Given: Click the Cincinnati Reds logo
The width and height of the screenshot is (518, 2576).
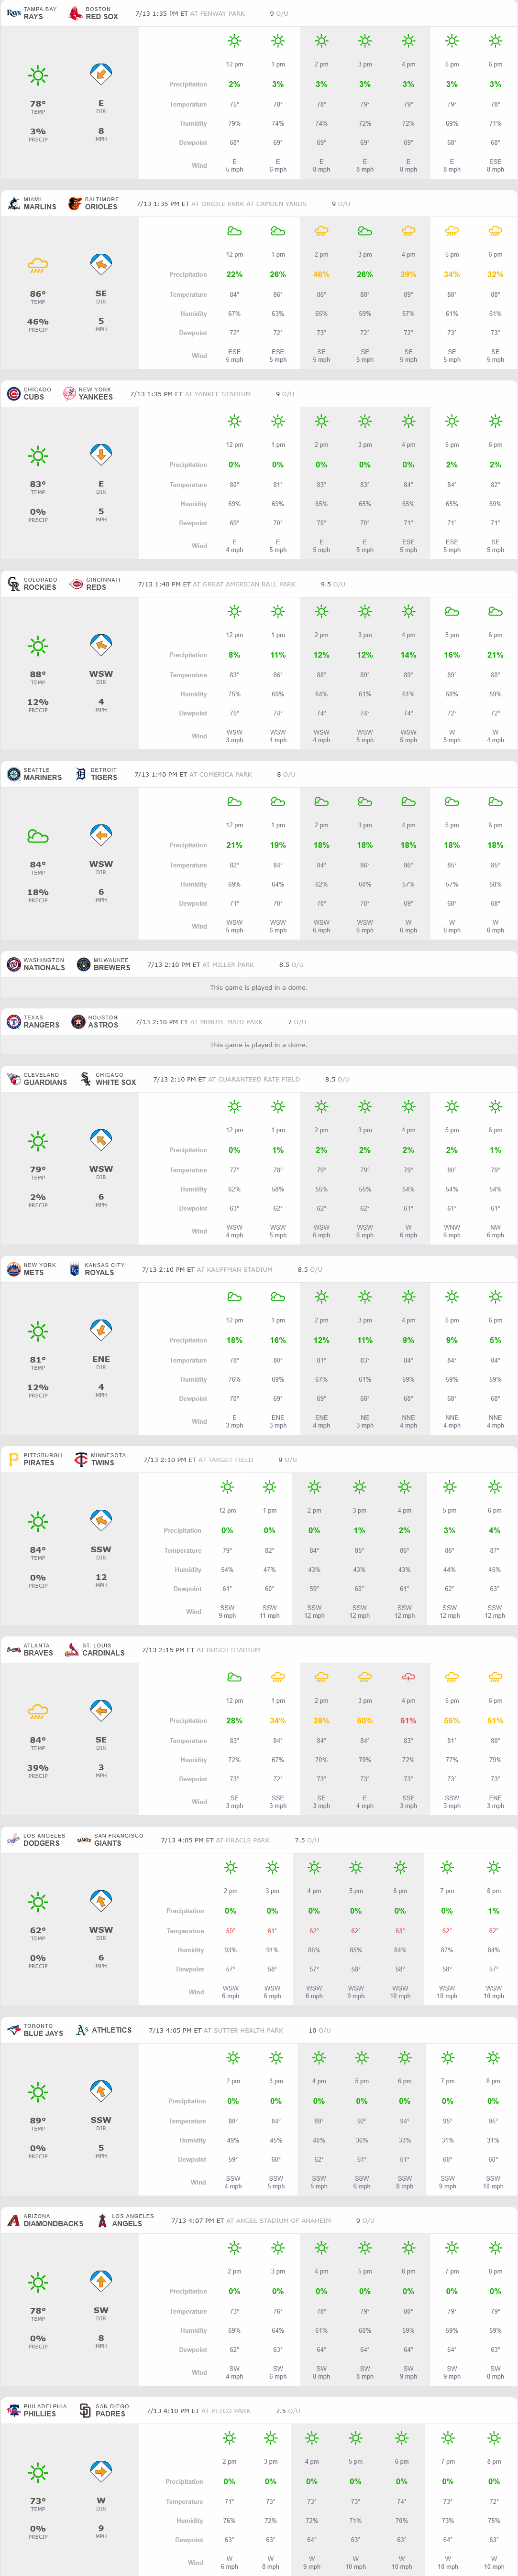Looking at the screenshot, I should (76, 584).
